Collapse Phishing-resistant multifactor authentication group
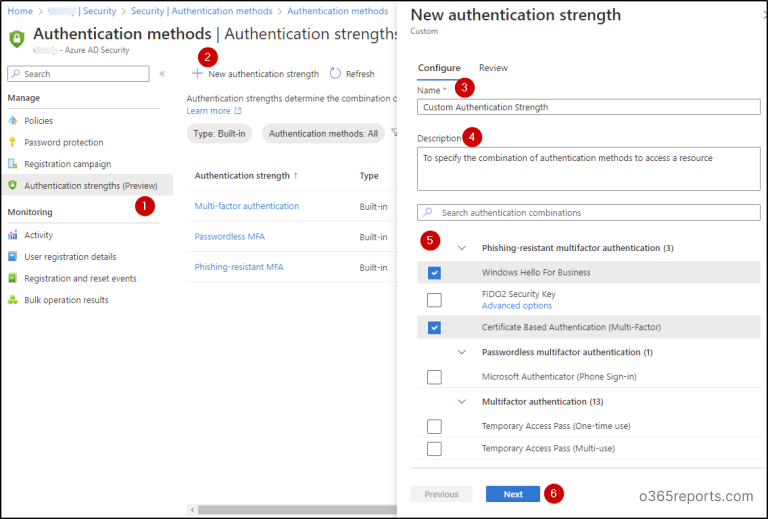The height and width of the screenshot is (519, 768). (461, 248)
